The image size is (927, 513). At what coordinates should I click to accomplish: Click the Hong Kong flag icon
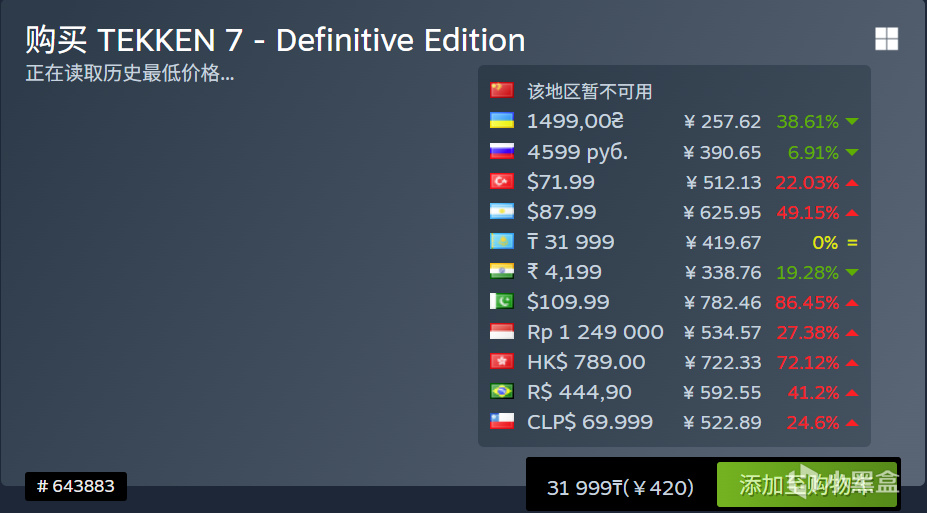[x=501, y=362]
